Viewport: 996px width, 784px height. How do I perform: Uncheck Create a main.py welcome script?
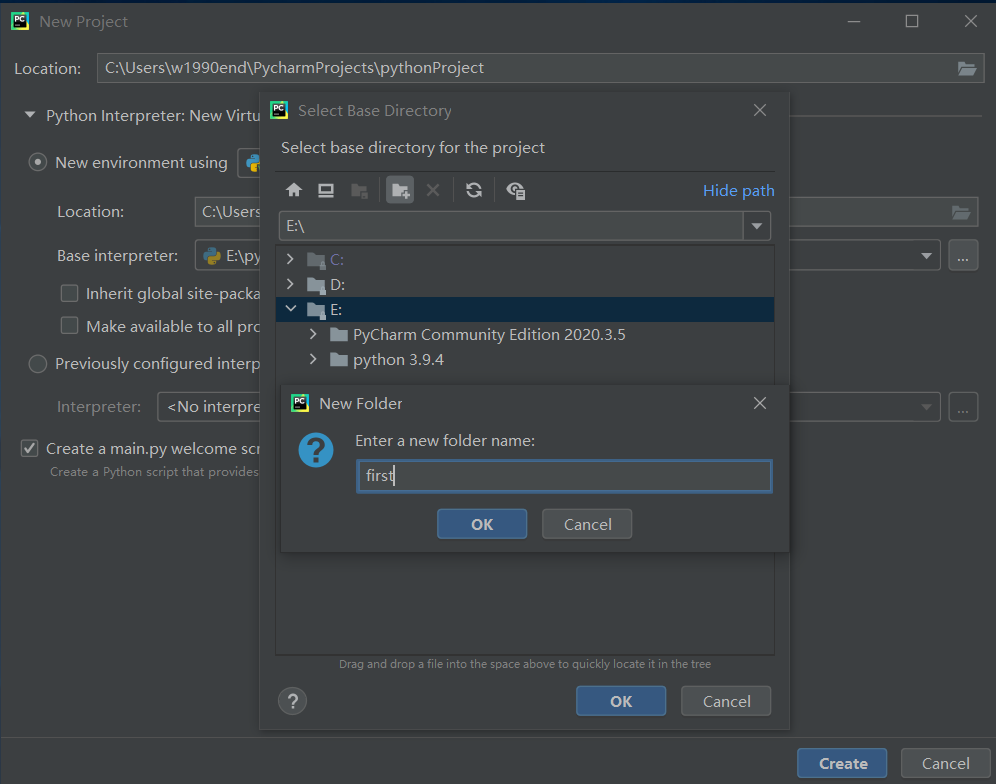30,449
